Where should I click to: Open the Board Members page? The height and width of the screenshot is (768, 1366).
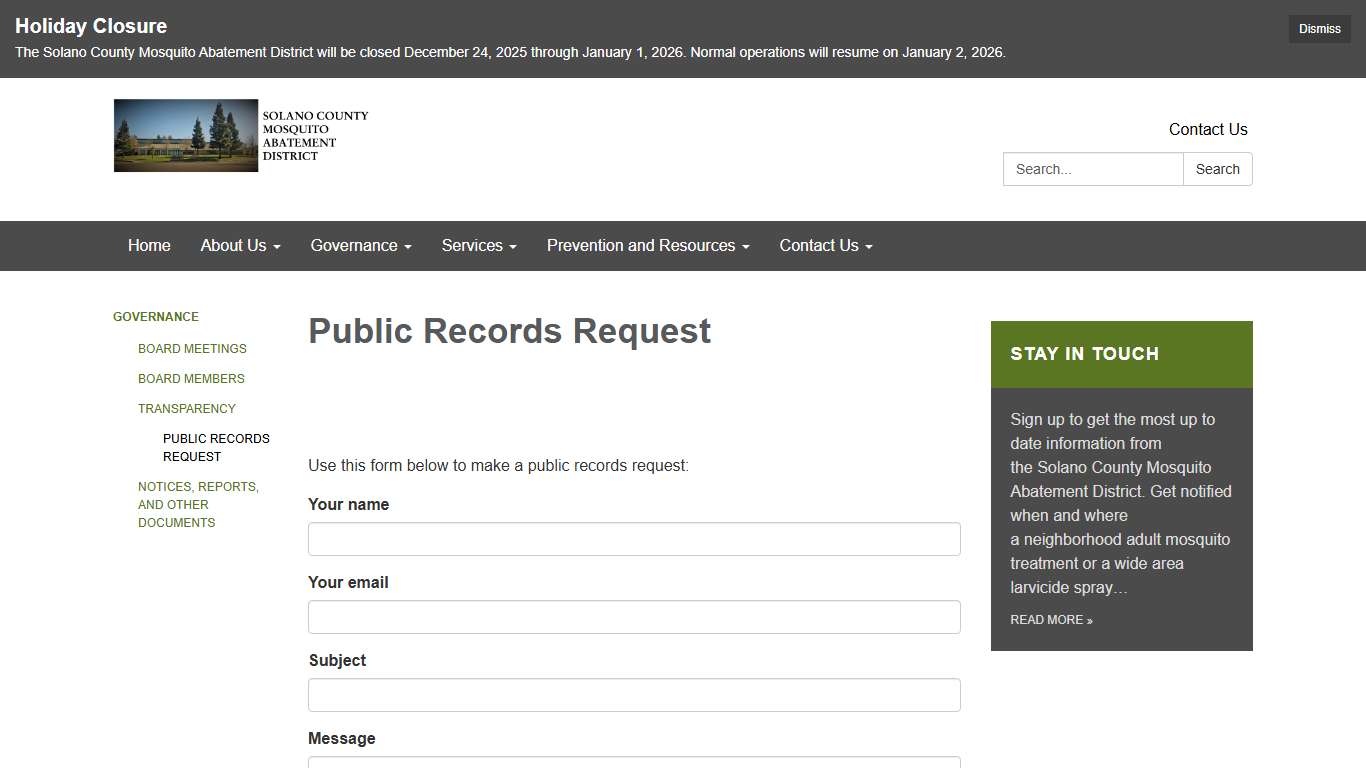pyautogui.click(x=191, y=379)
